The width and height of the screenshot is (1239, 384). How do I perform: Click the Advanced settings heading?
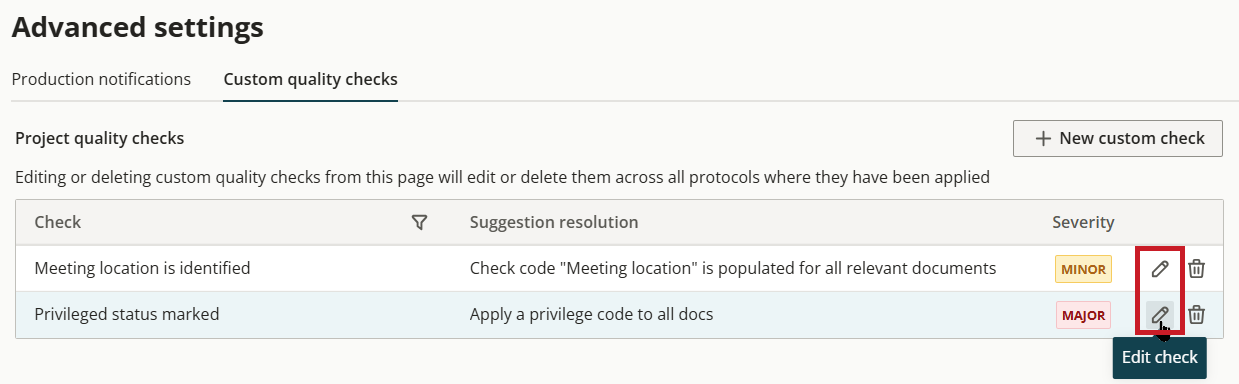[x=138, y=27]
